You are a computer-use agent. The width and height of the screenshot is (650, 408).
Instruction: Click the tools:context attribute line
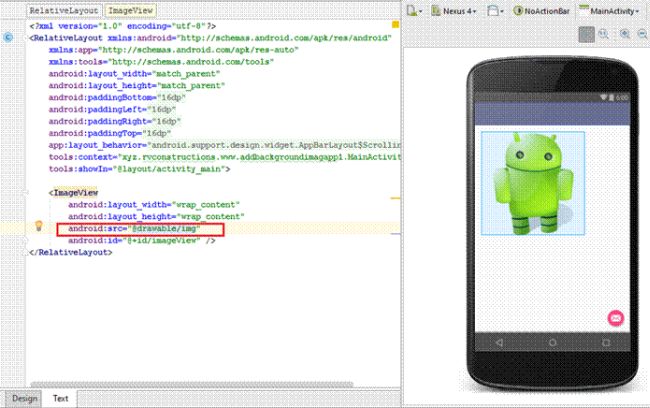[224, 157]
